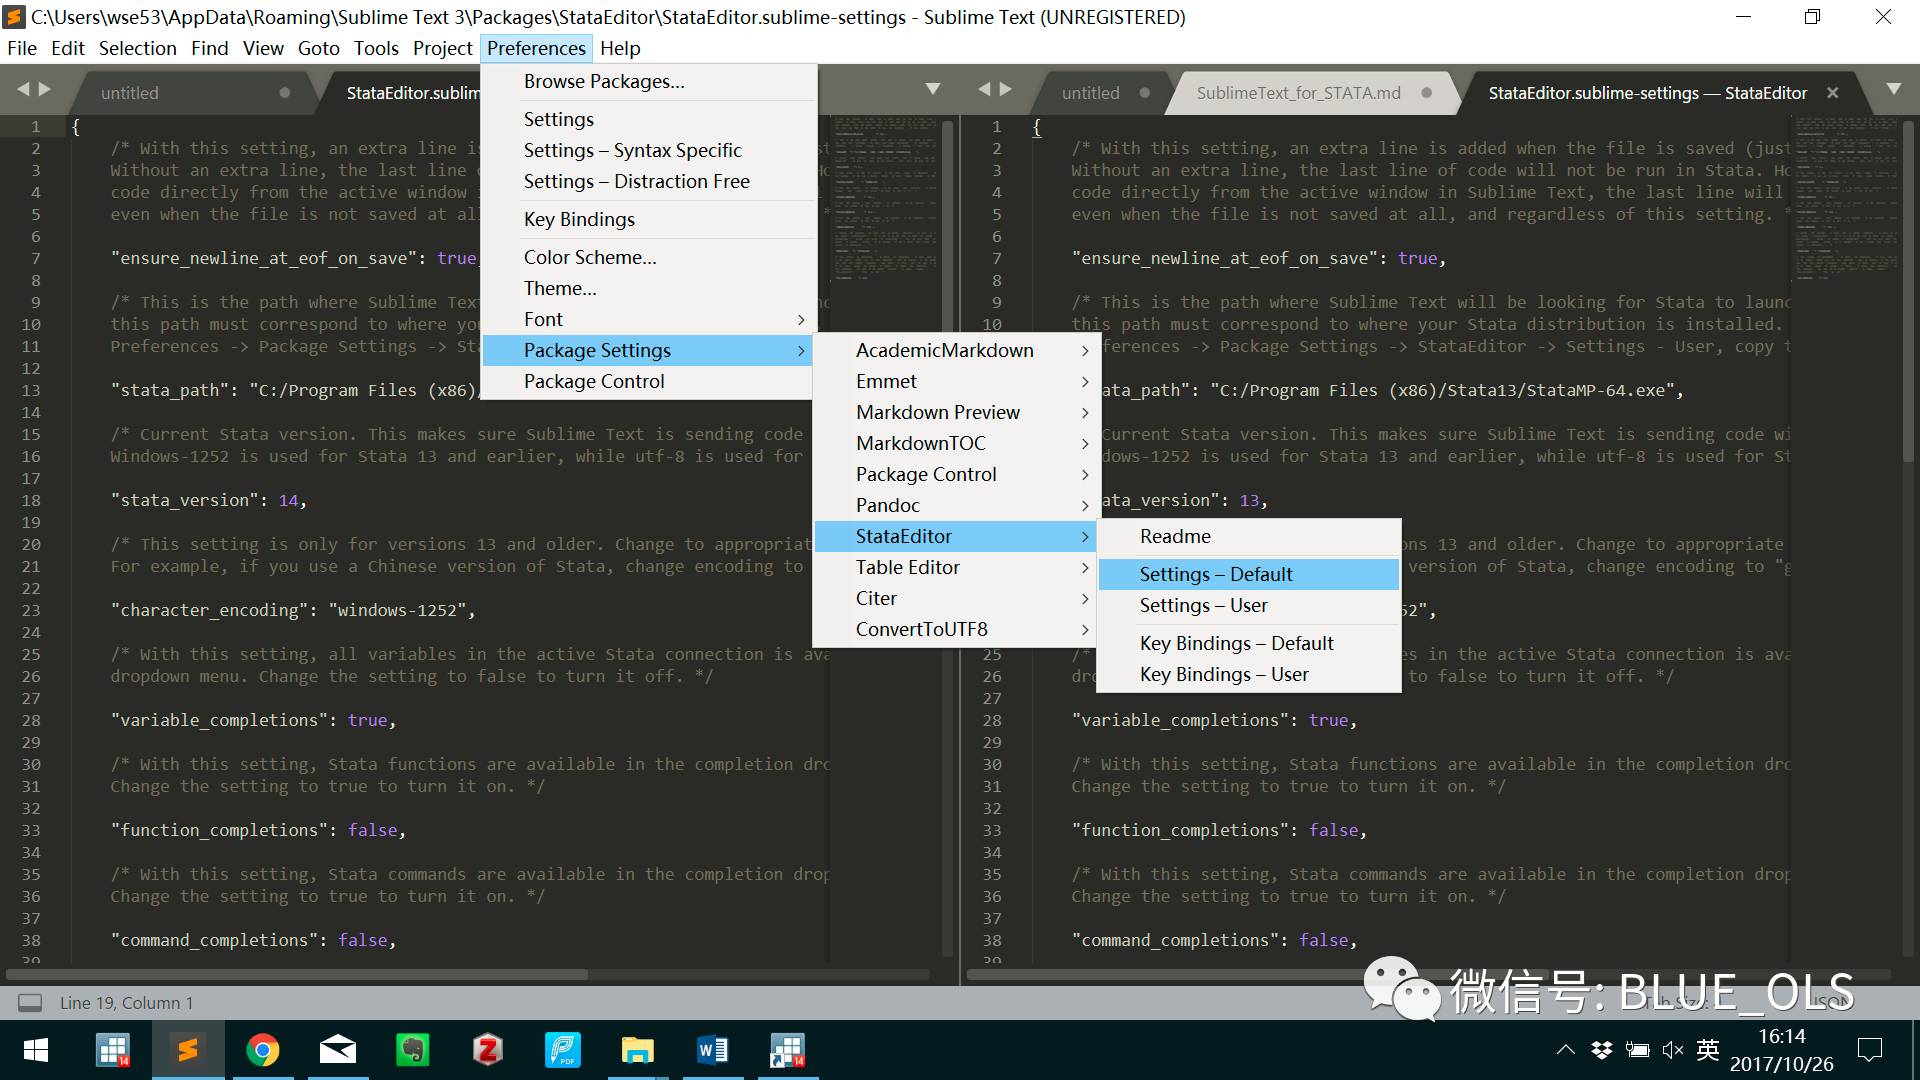Expand the Emmet package submenu
The image size is (1920, 1080).
956,381
